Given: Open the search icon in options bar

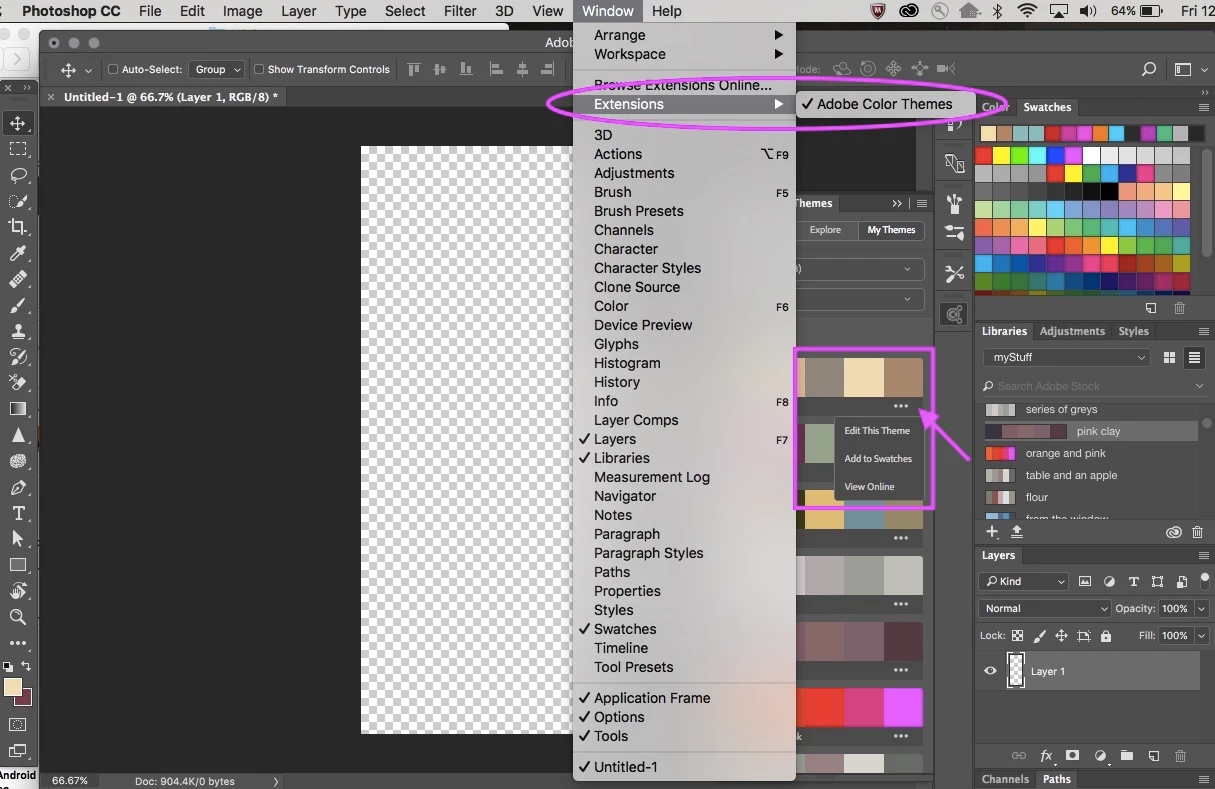Looking at the screenshot, I should [x=1149, y=69].
